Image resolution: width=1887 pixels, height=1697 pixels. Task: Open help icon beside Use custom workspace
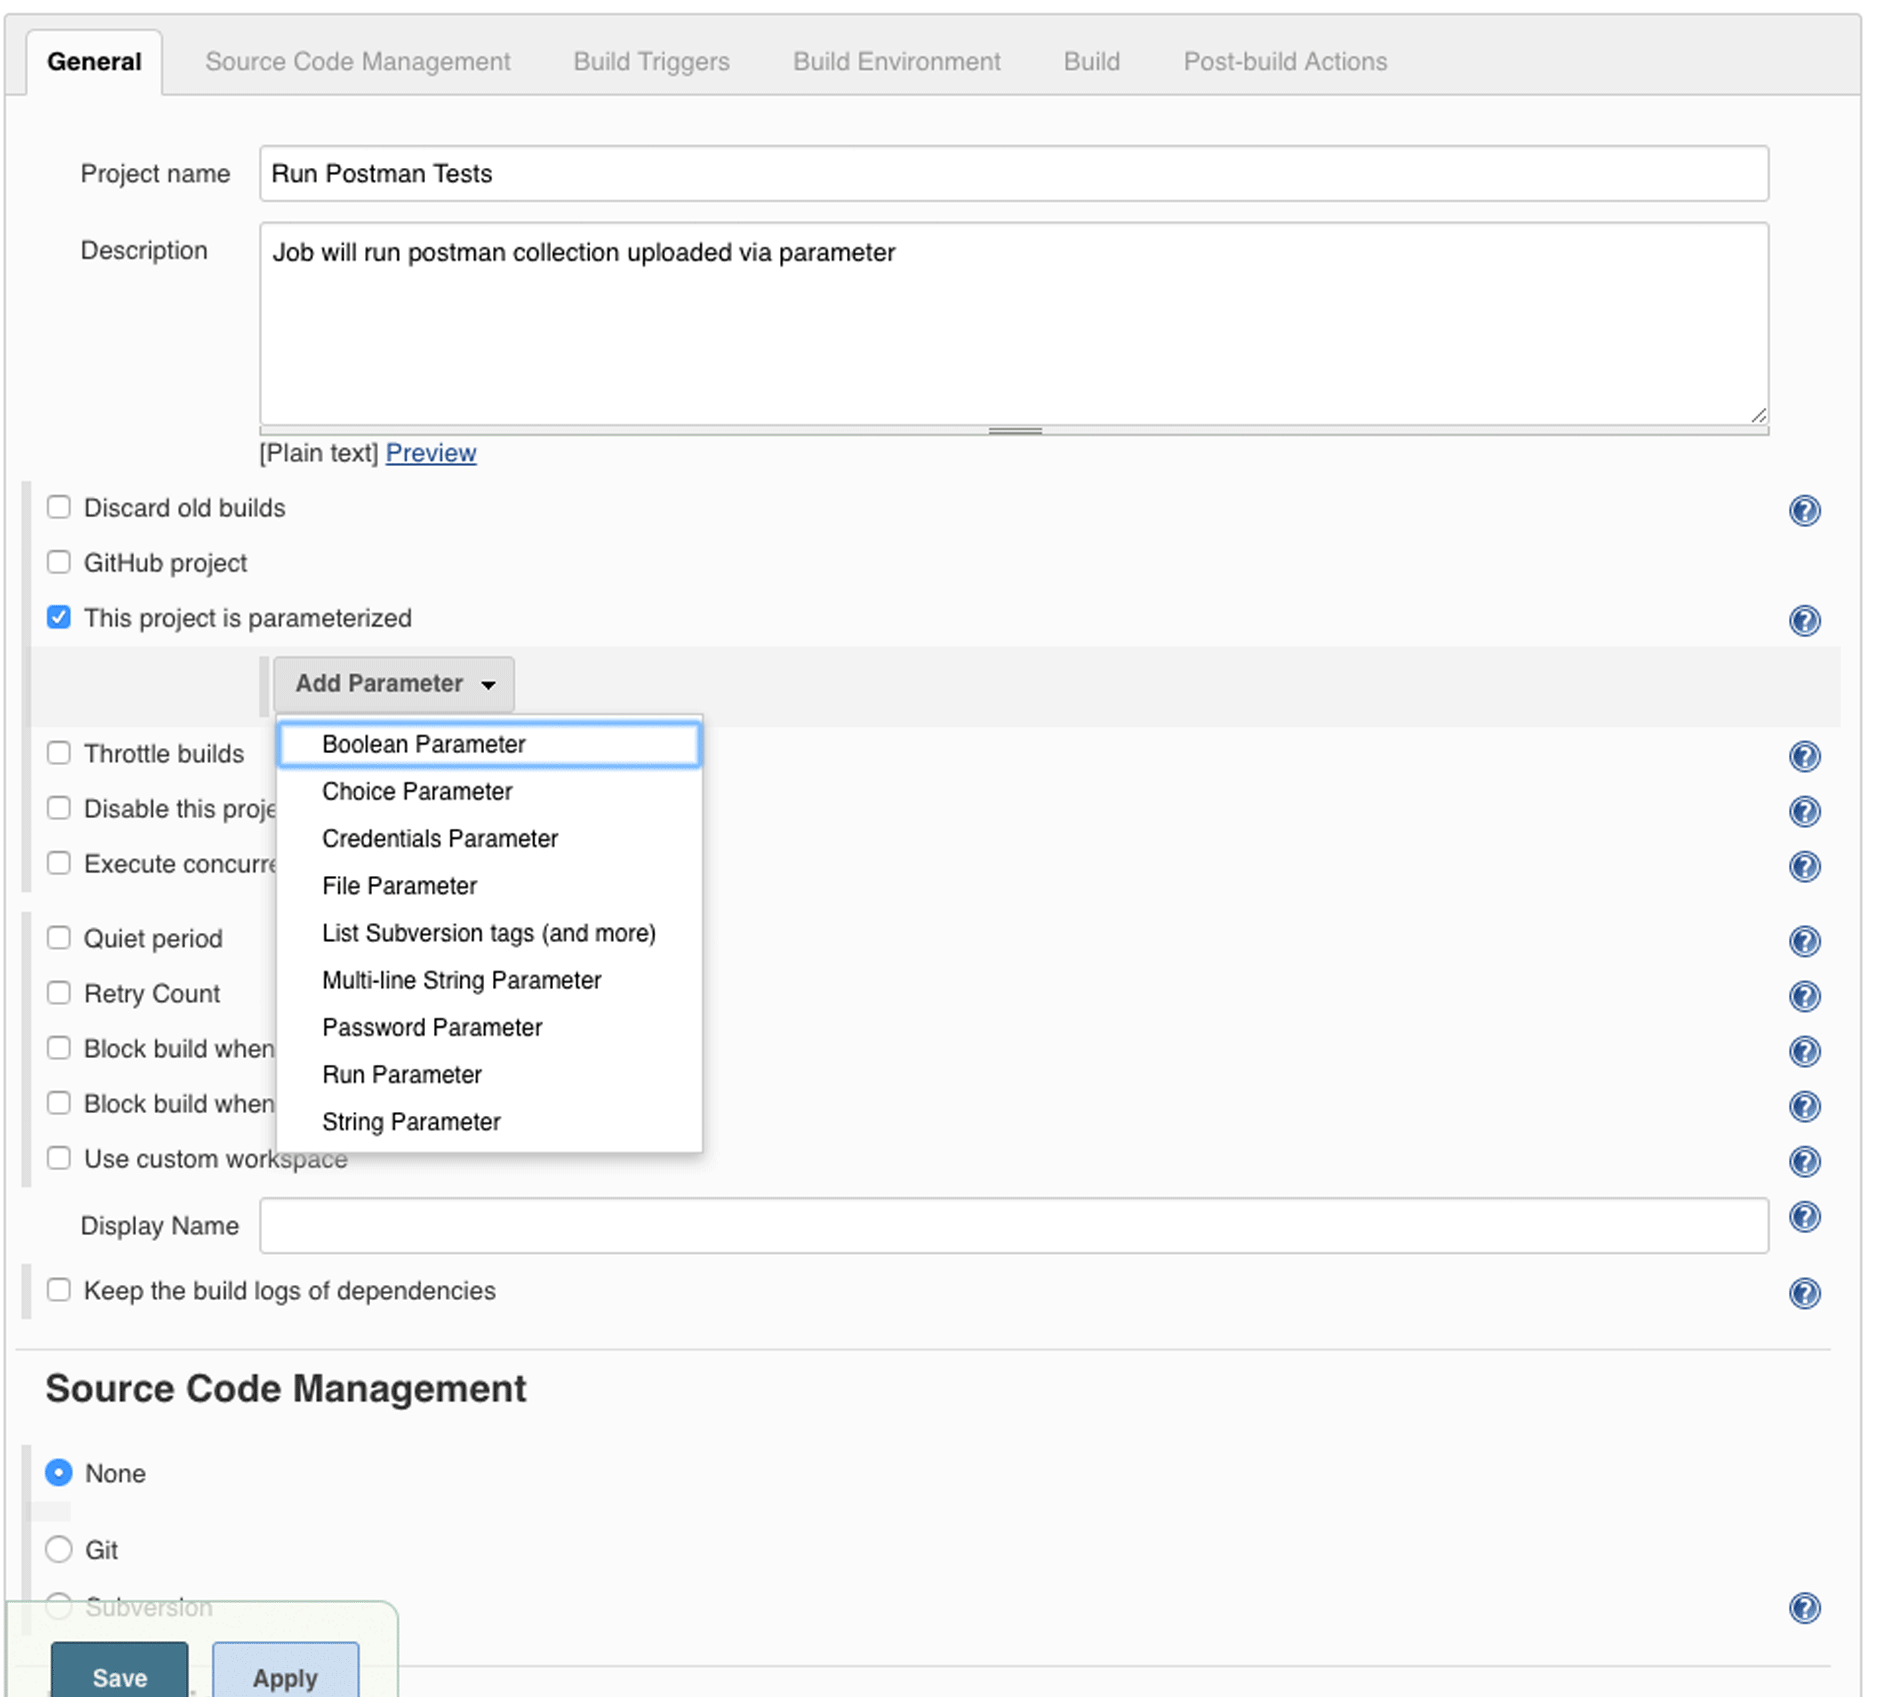pyautogui.click(x=1804, y=1161)
